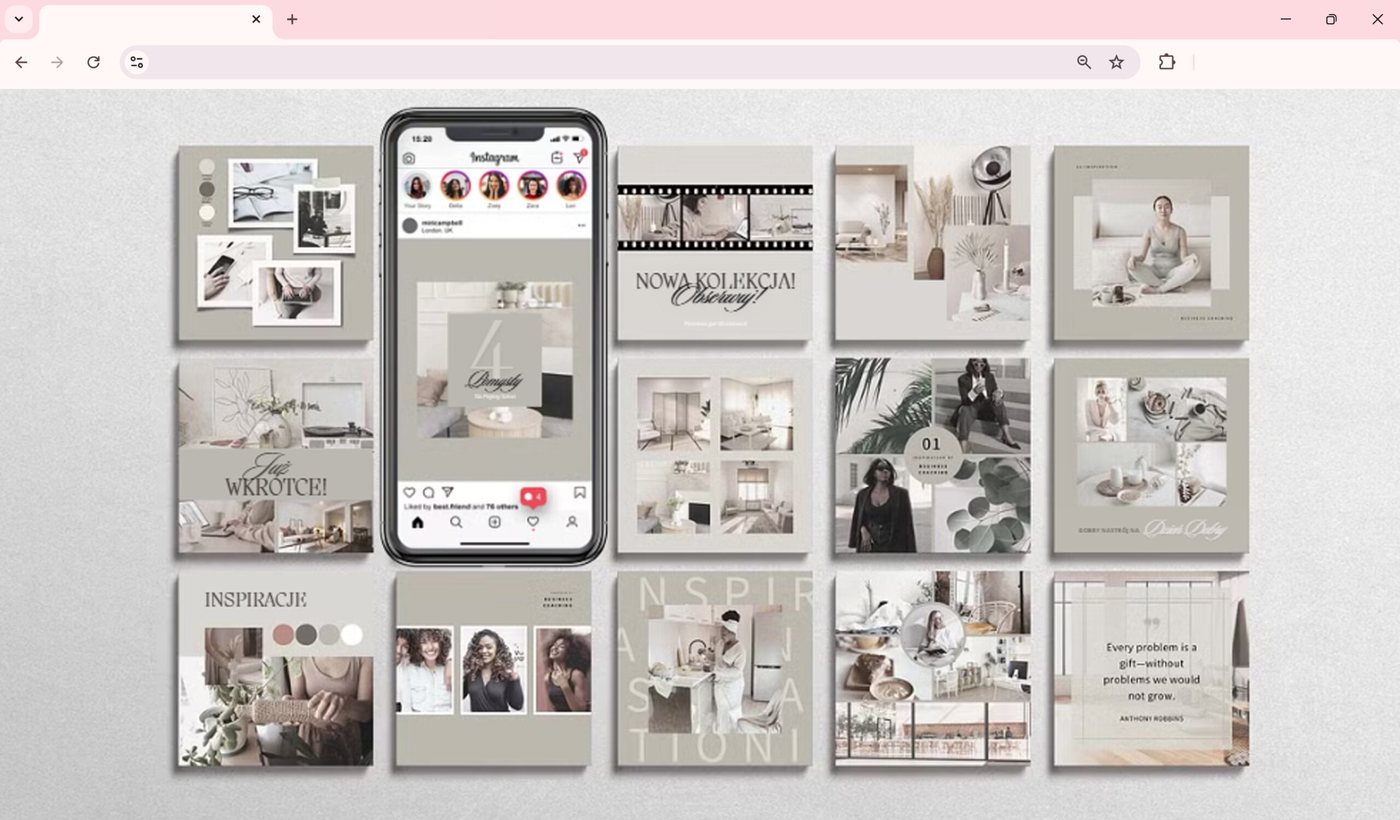This screenshot has width=1400, height=820.
Task: Like the post with heart outline
Action: pyautogui.click(x=409, y=493)
